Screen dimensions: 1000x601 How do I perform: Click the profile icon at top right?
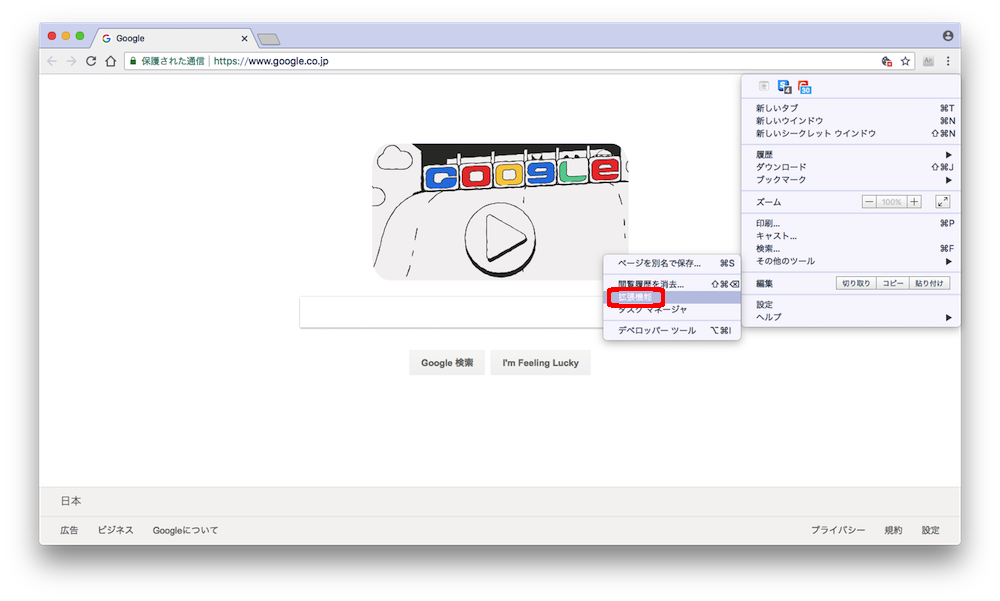pyautogui.click(x=946, y=35)
